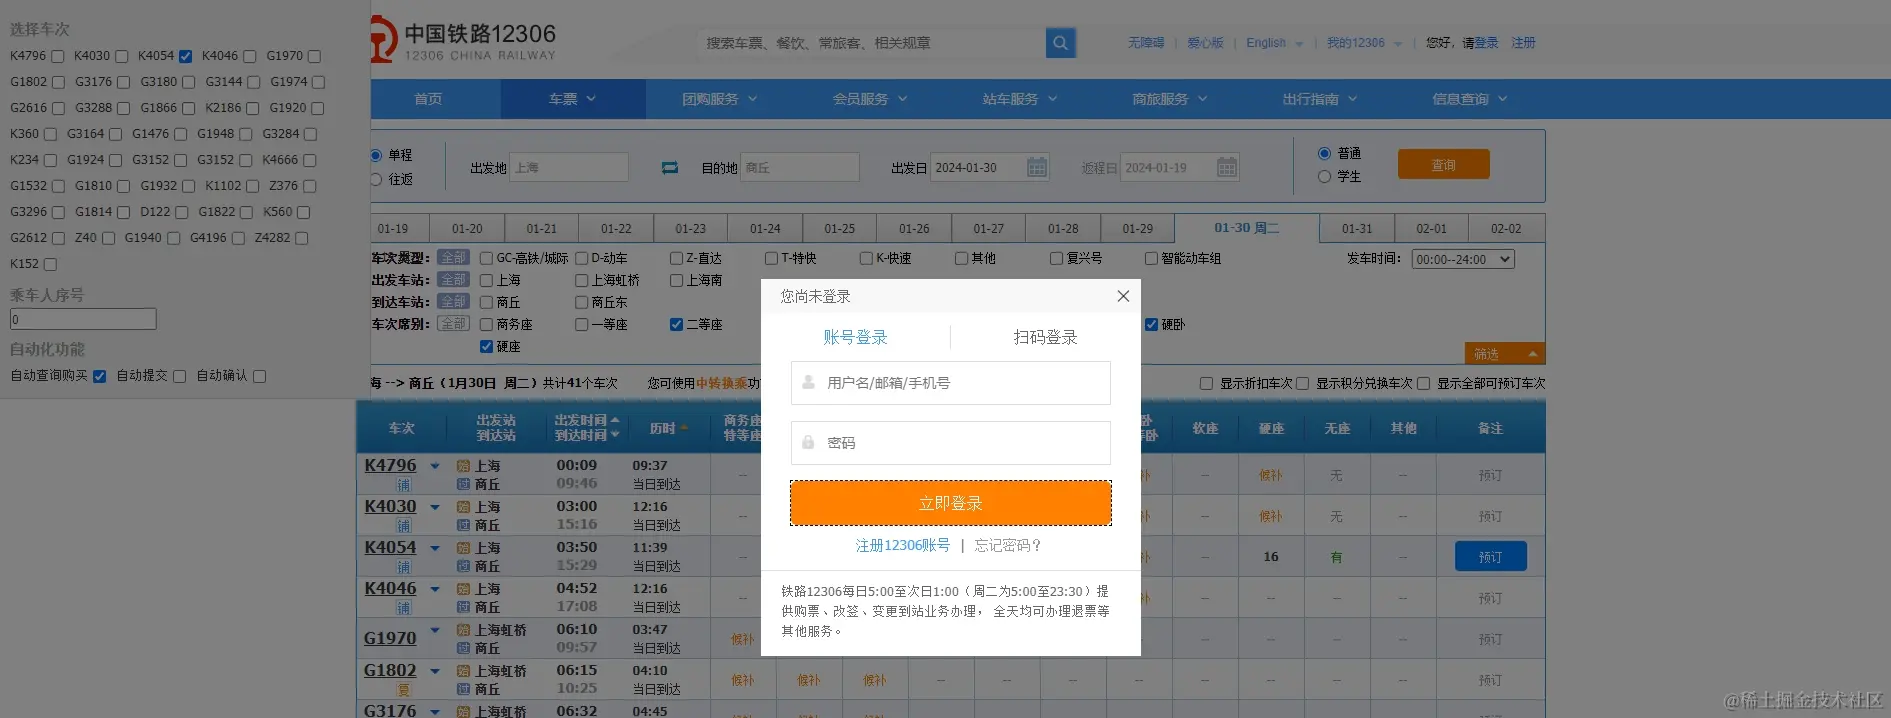Open train number K4046 link

[390, 588]
